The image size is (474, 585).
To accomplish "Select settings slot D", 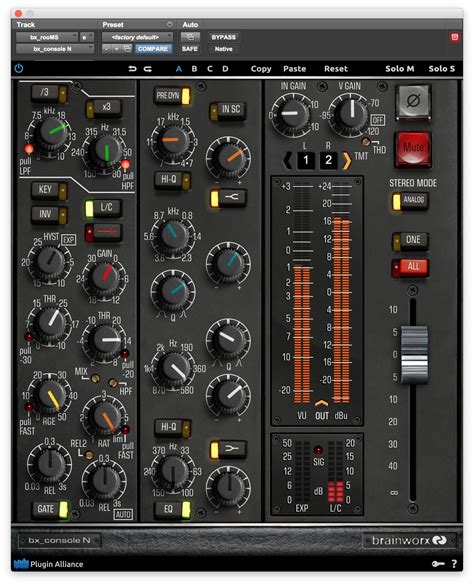I will [x=225, y=69].
